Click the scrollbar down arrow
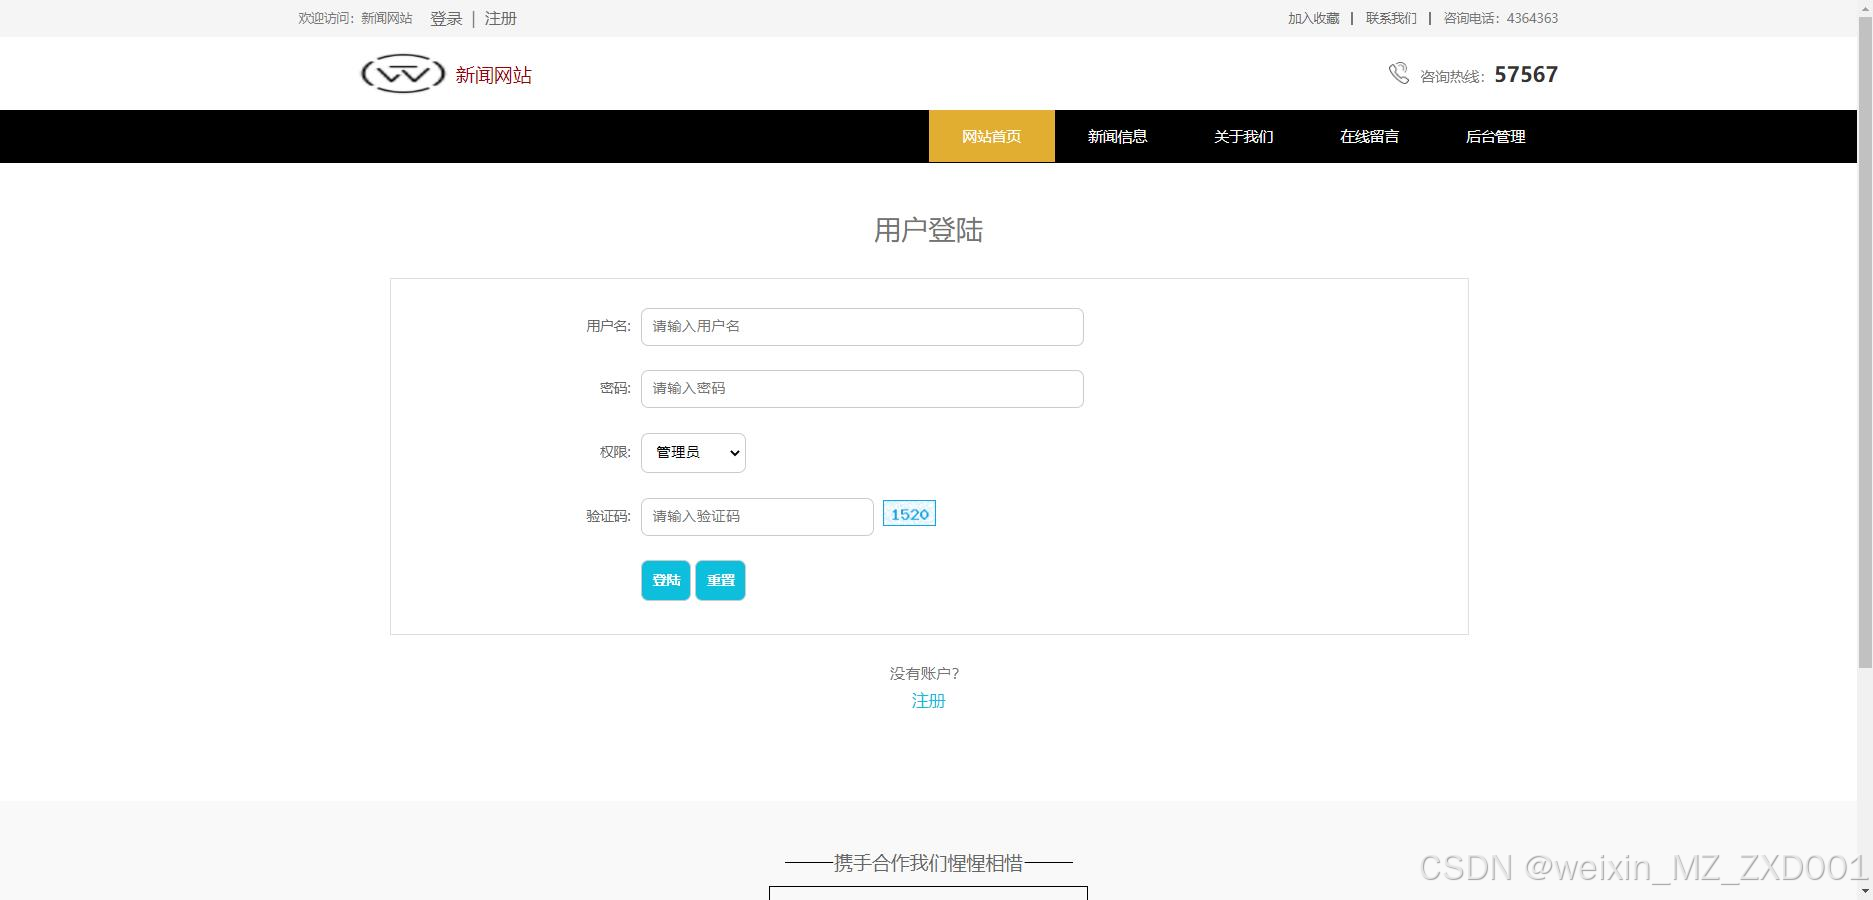The image size is (1873, 900). (x=1865, y=891)
